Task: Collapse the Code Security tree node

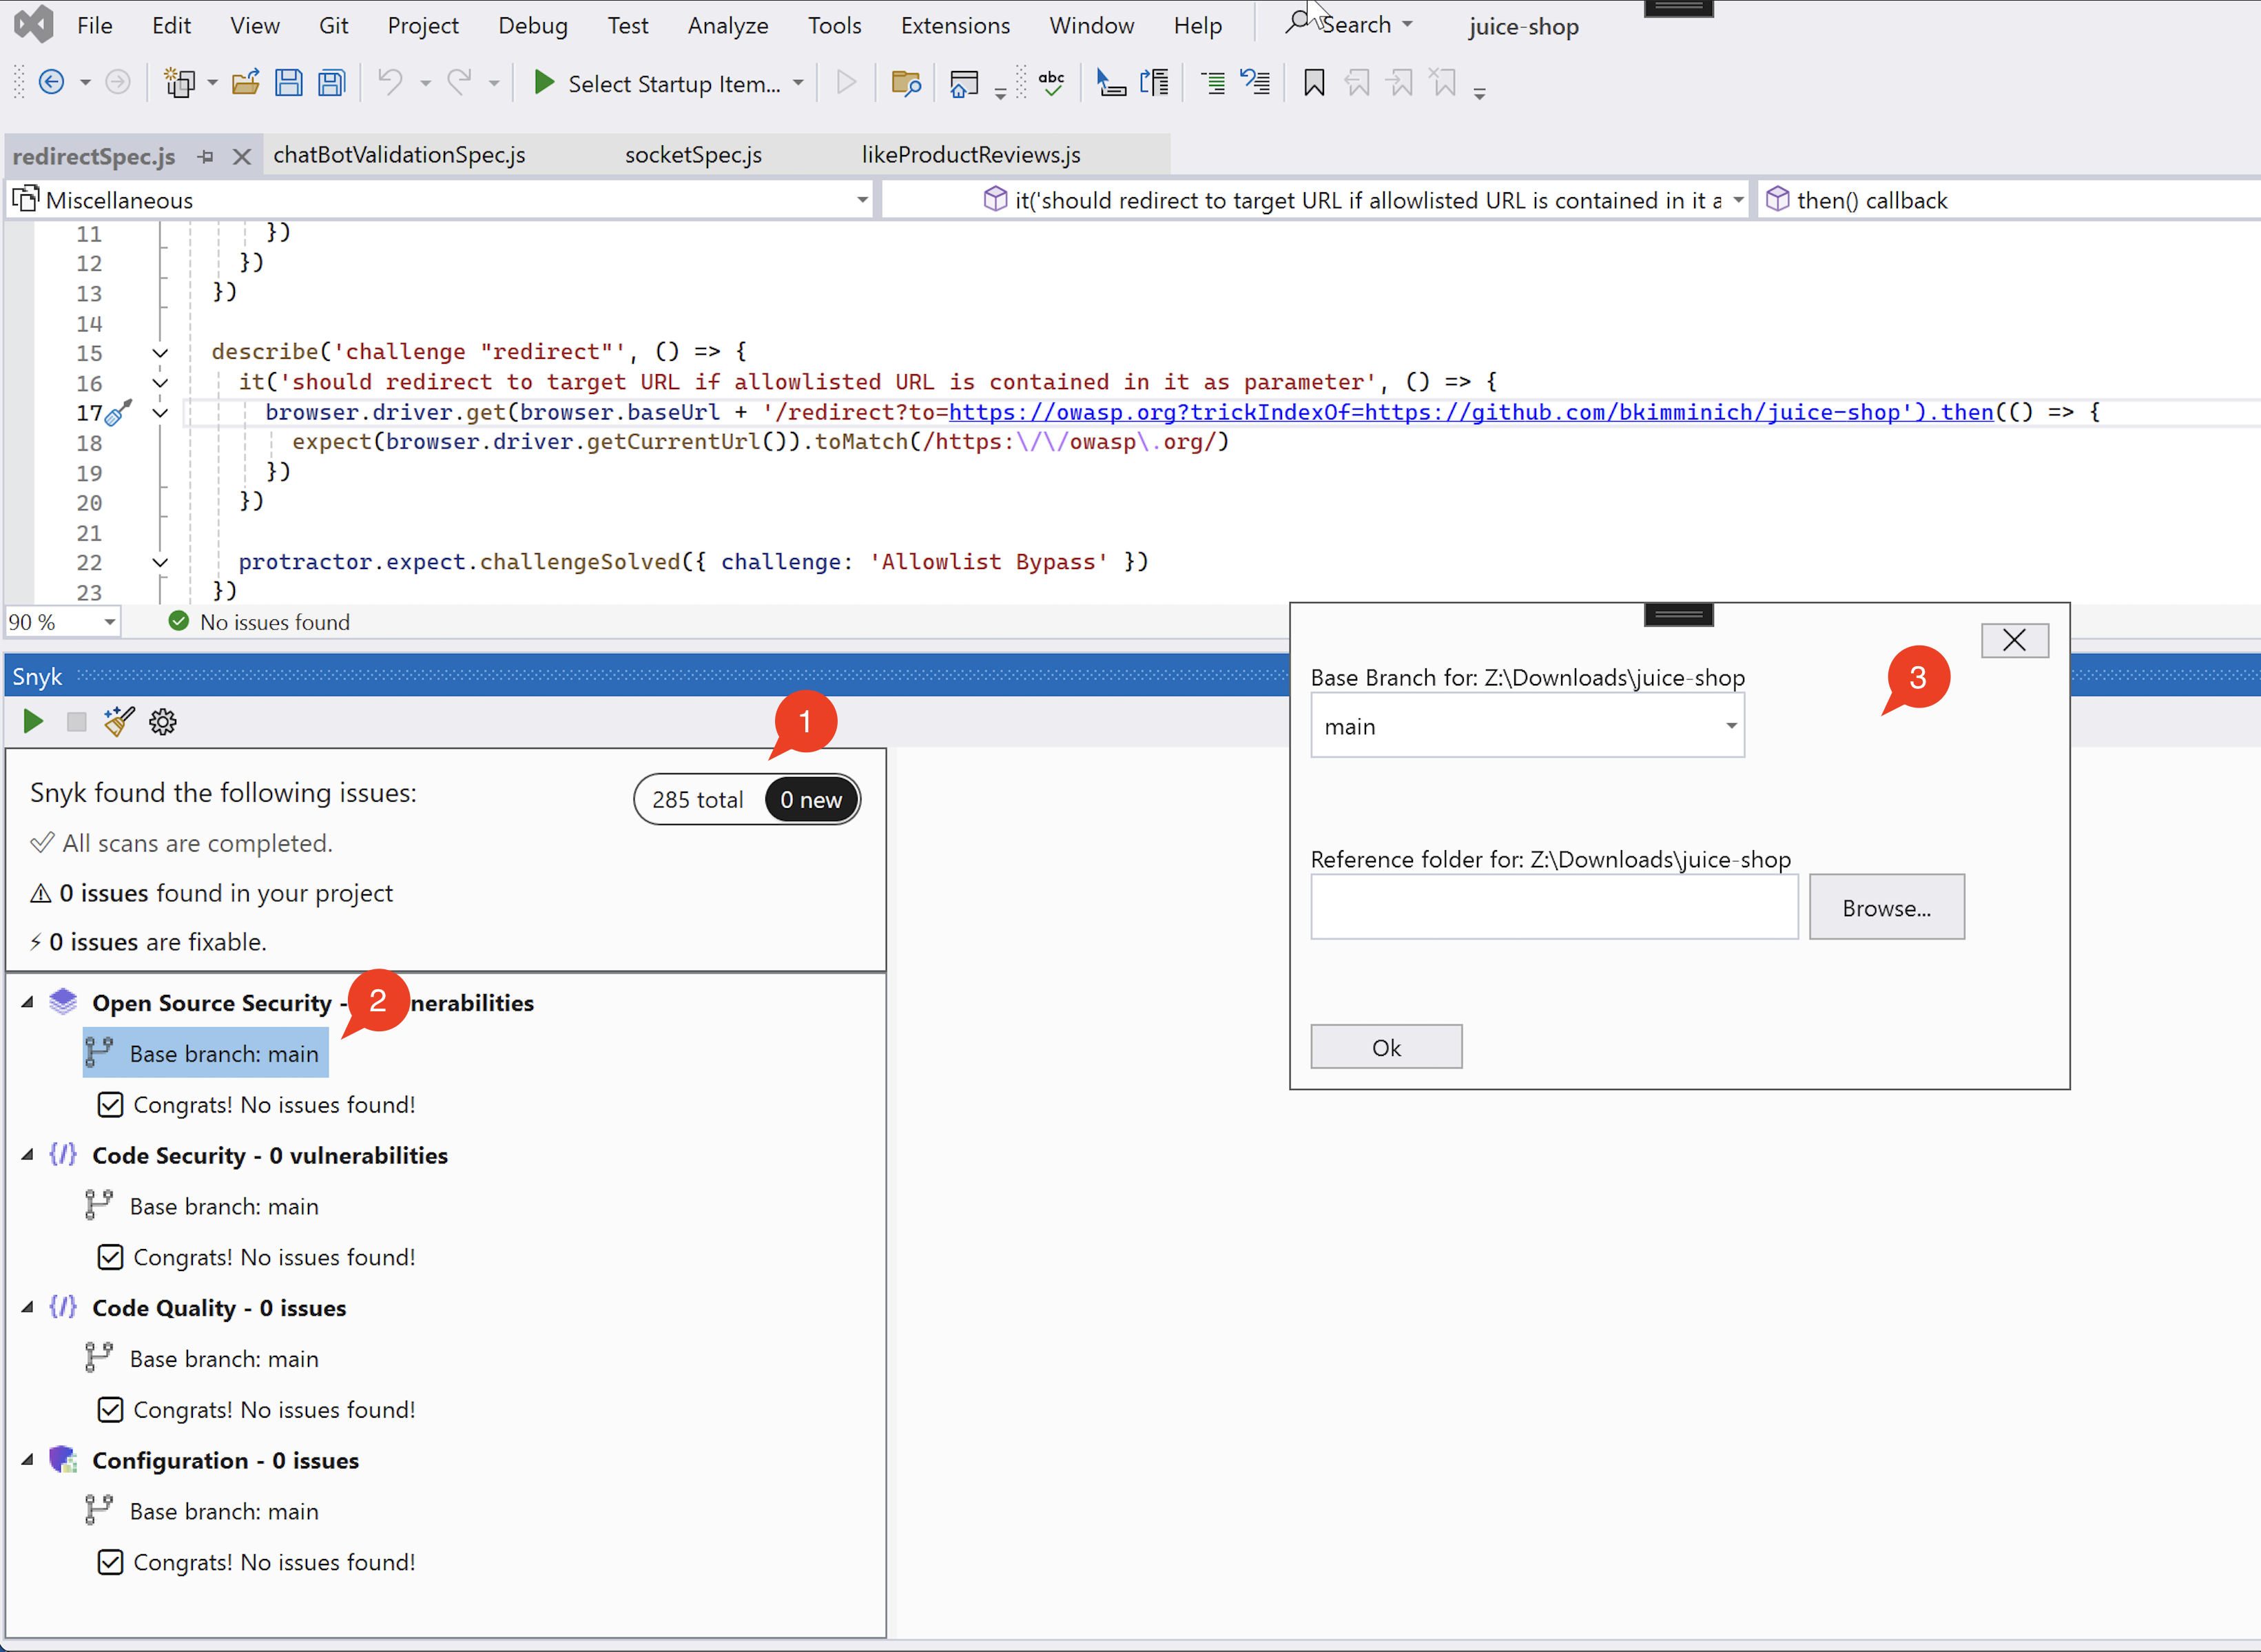Action: click(28, 1155)
